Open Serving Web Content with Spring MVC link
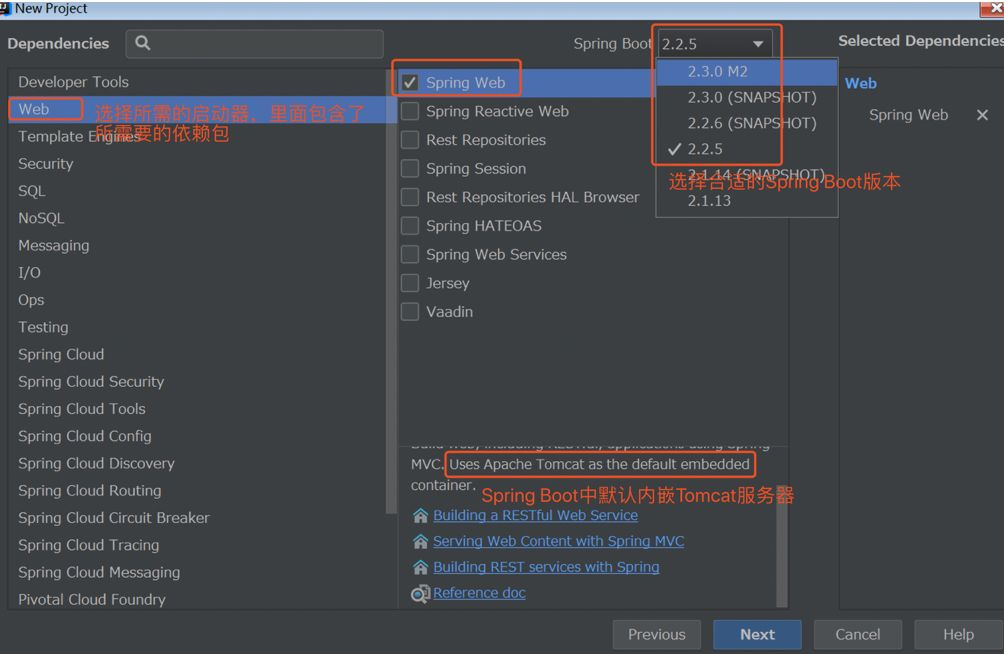The height and width of the screenshot is (654, 1004). tap(558, 542)
